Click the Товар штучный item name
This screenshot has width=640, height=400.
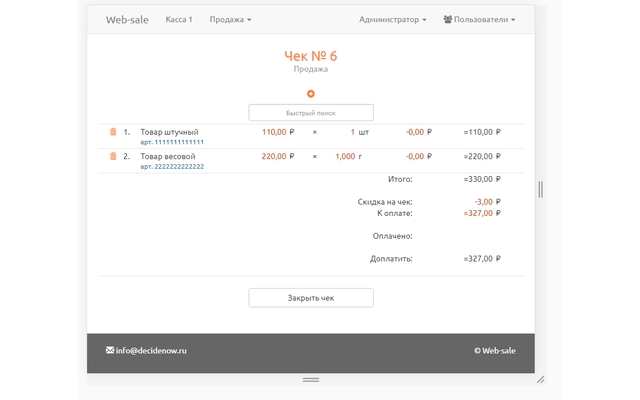[x=169, y=132]
